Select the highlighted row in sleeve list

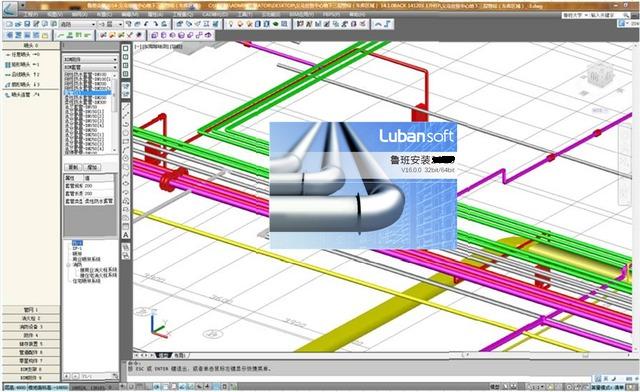[87, 93]
